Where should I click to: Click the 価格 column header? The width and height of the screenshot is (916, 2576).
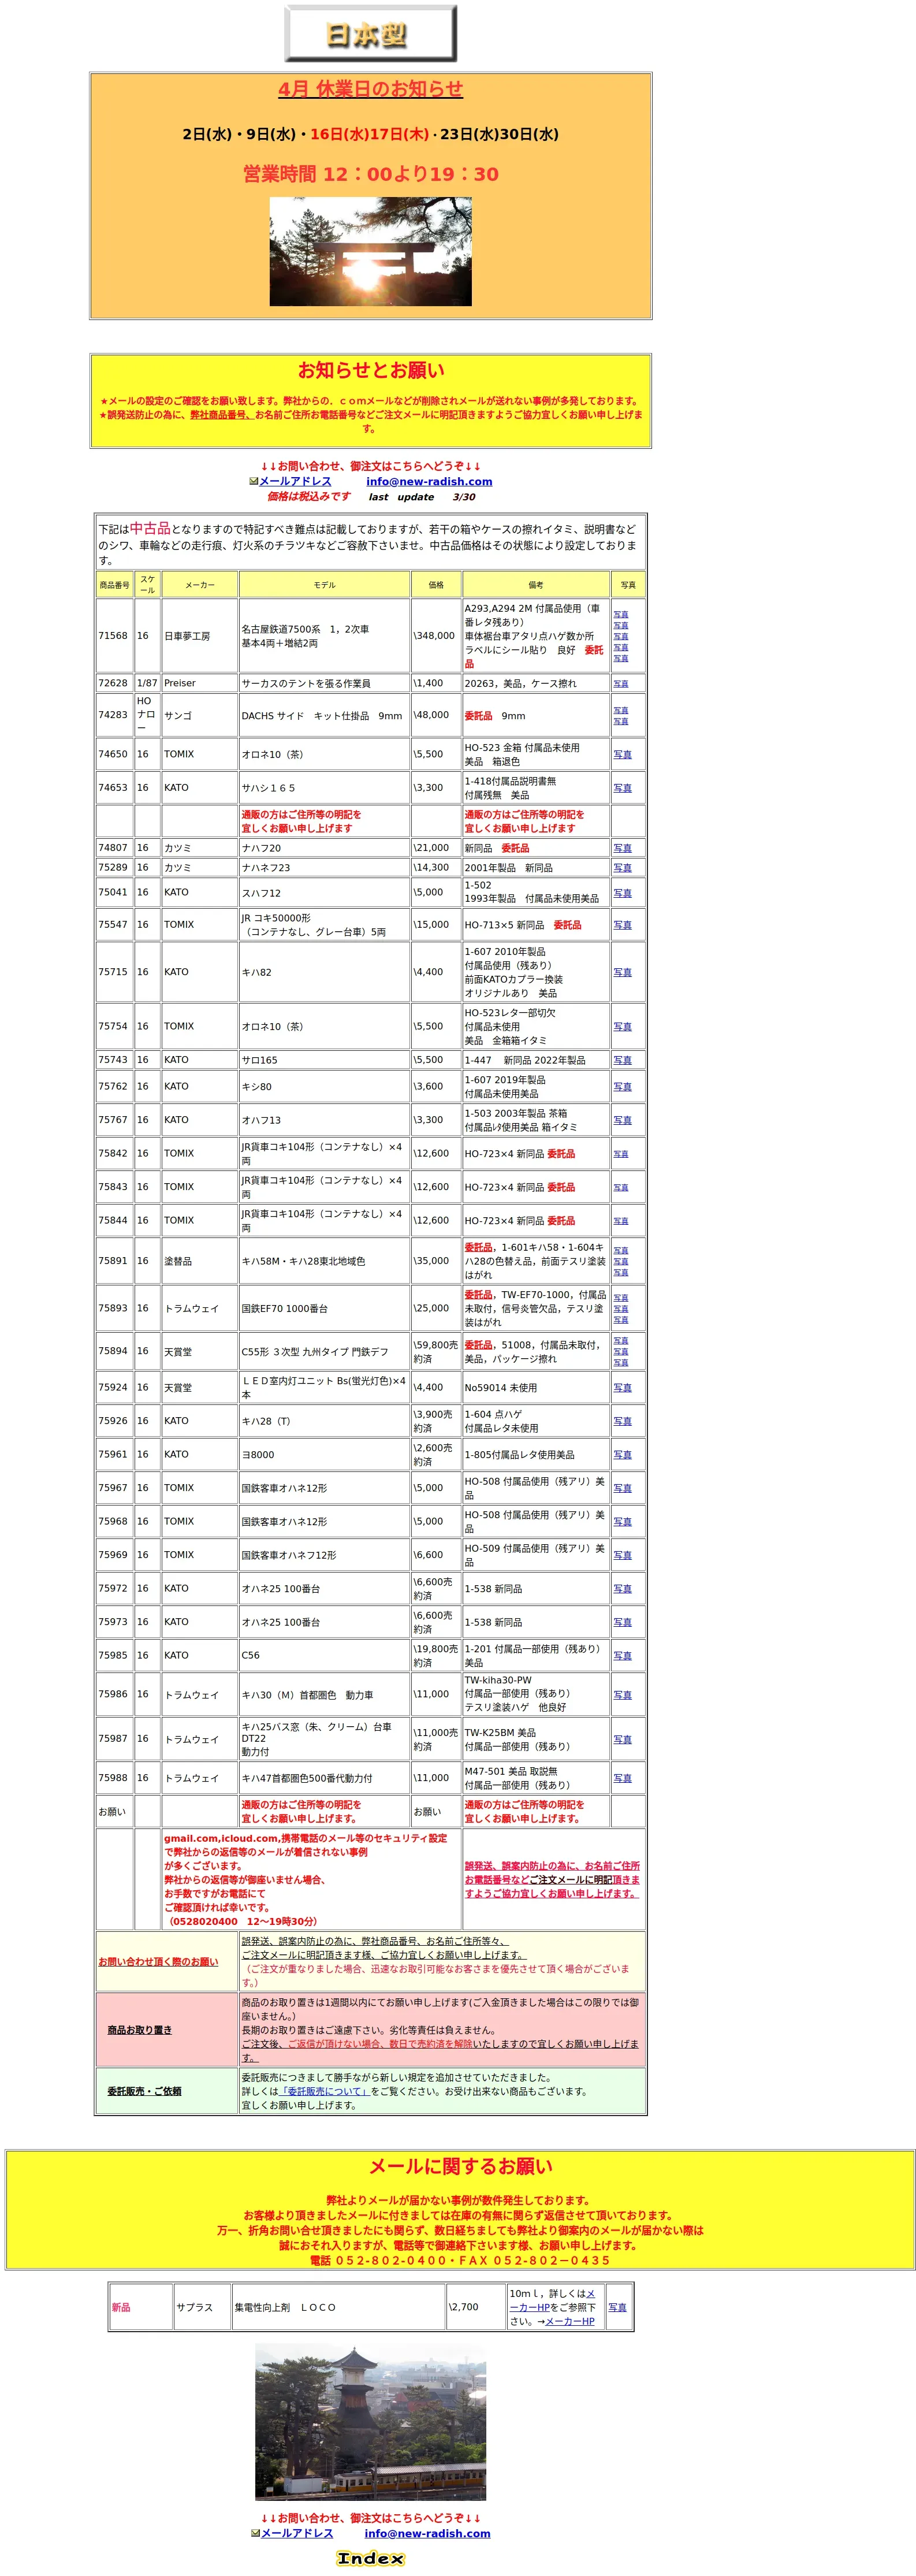[436, 585]
